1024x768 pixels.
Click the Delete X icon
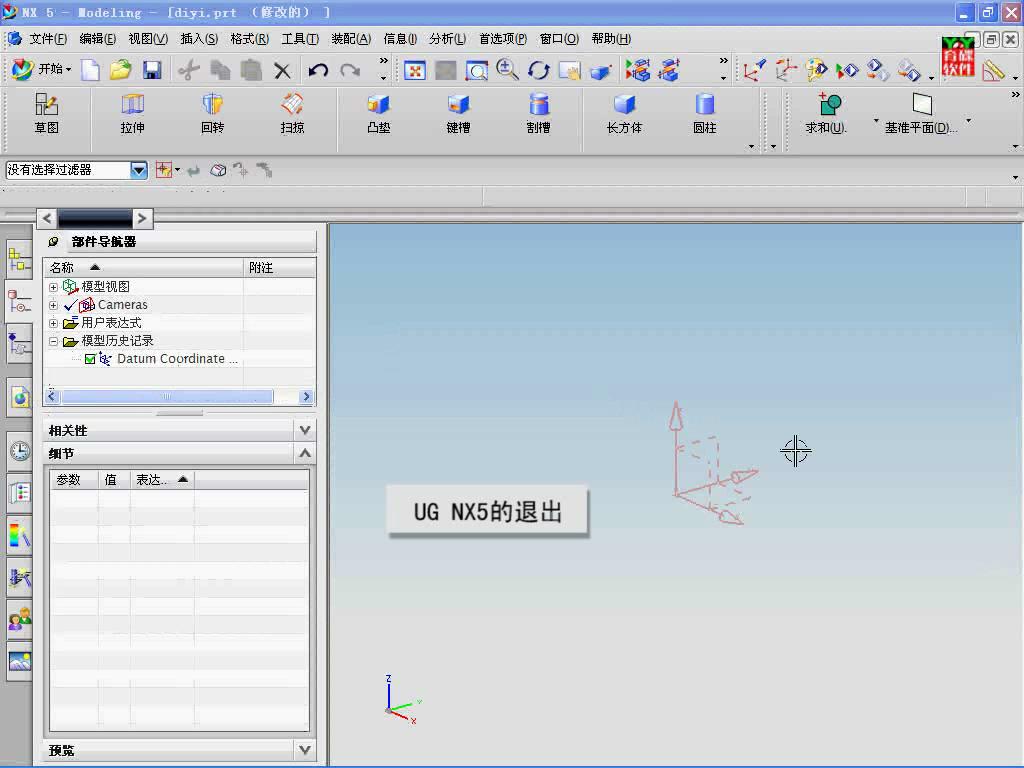[282, 70]
